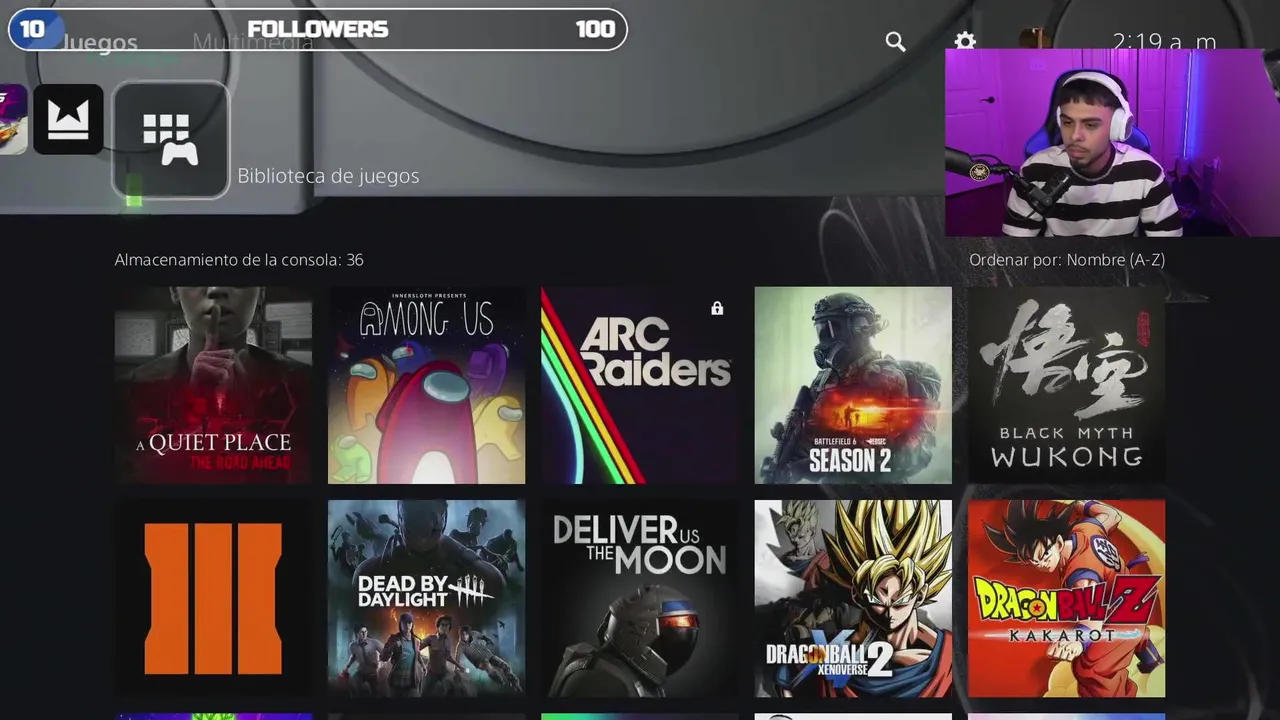1280x720 pixels.
Task: Select the crown app icon
Action: (68, 119)
